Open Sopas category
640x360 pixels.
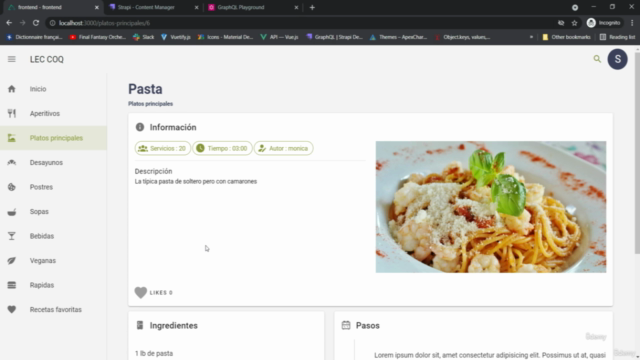click(39, 211)
